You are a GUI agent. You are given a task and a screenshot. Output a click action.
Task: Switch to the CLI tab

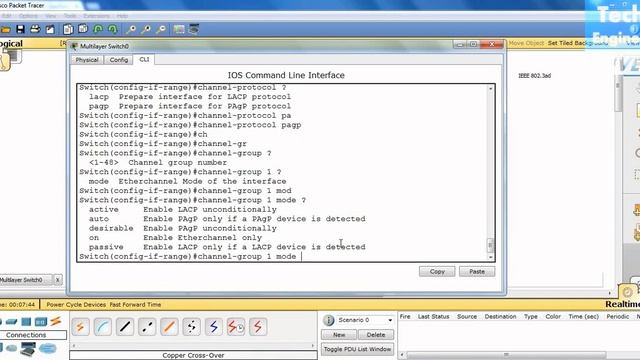coord(144,59)
